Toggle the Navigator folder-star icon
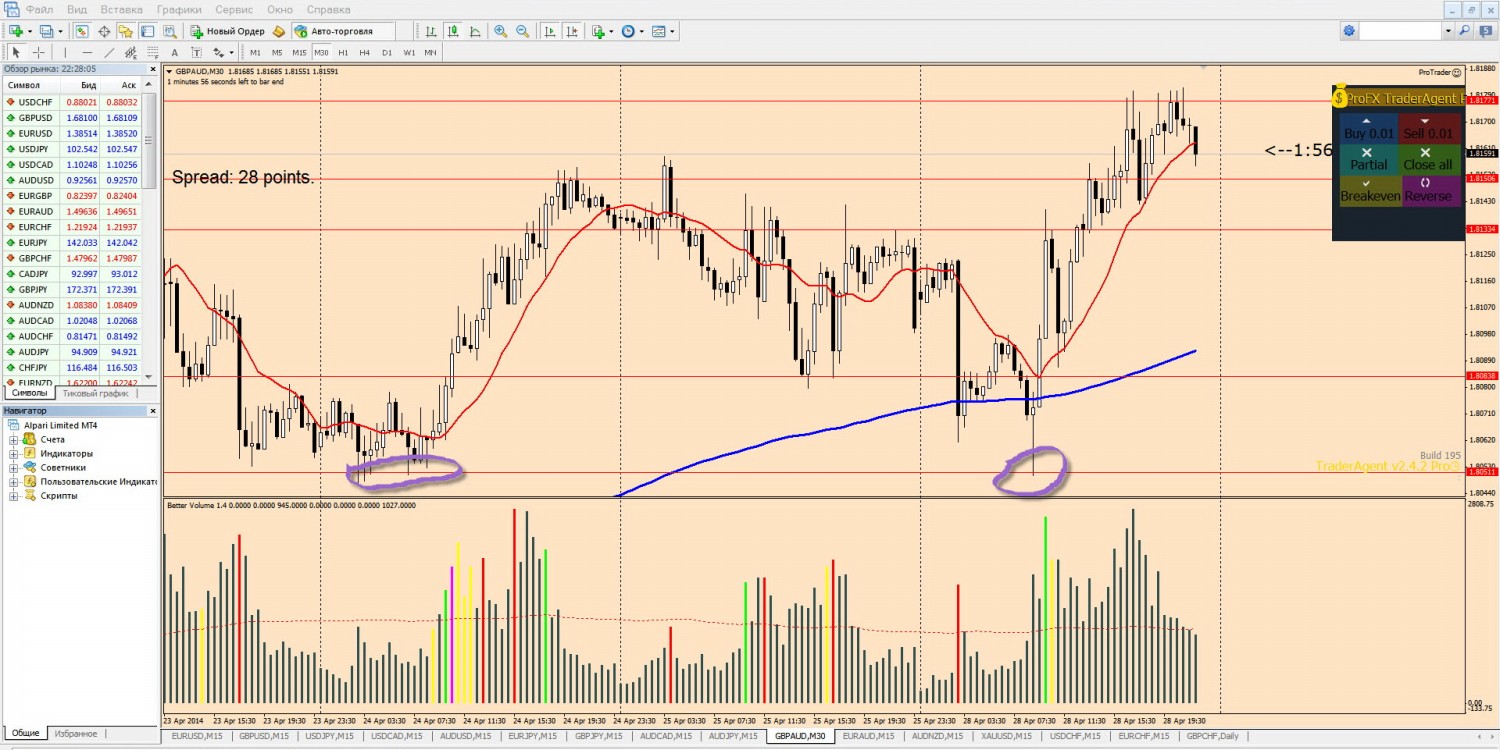This screenshot has height=750, width=1500. (x=125, y=31)
